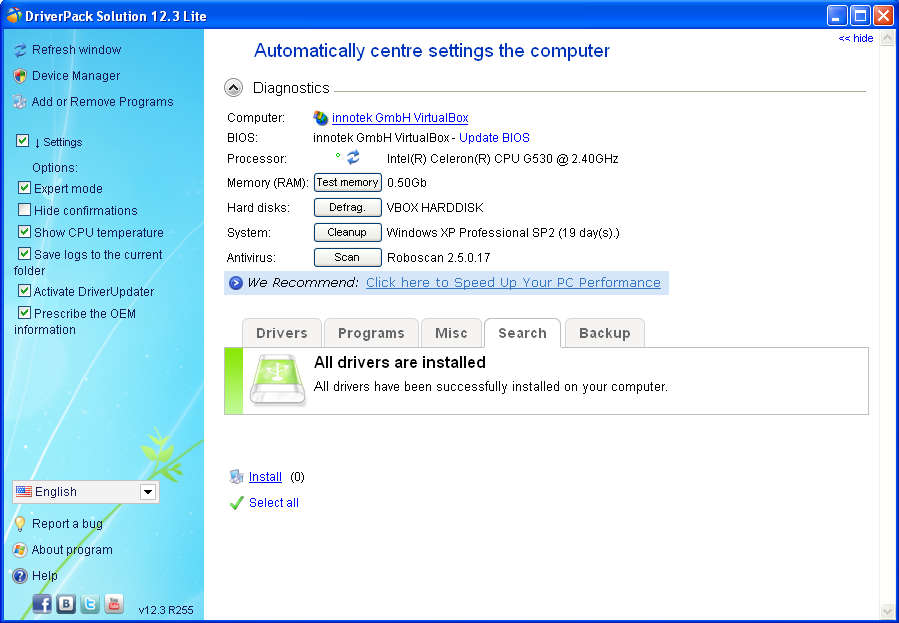Open the Twitter social icon
The width and height of the screenshot is (899, 623).
90,604
